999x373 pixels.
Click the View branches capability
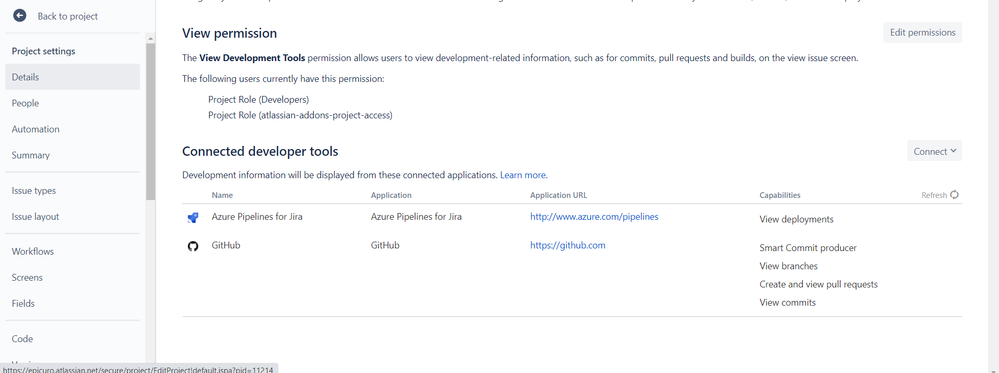pos(788,266)
